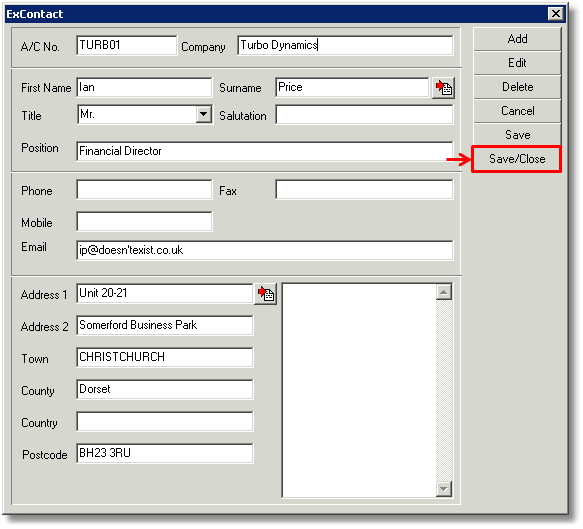Click the Postcode field
Image resolution: width=583 pixels, height=529 pixels.
[x=165, y=453]
